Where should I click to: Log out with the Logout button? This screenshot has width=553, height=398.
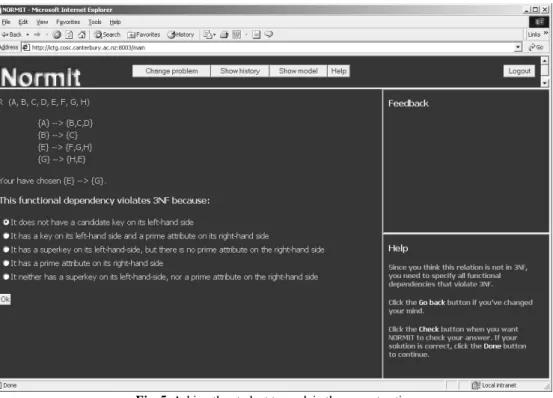pos(519,71)
